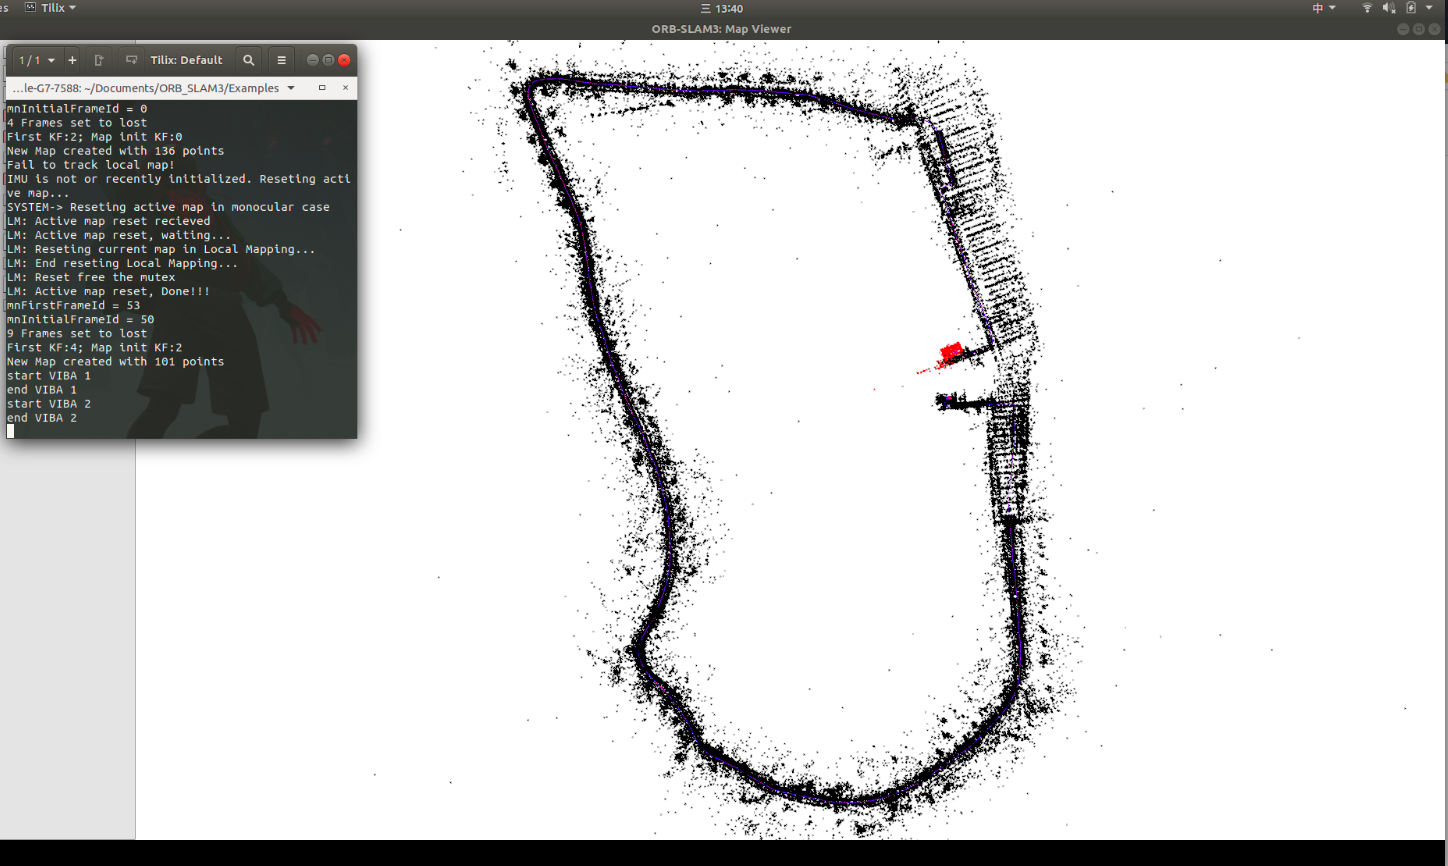Click terminal line '9 Frames set to lost'

[x=77, y=333]
